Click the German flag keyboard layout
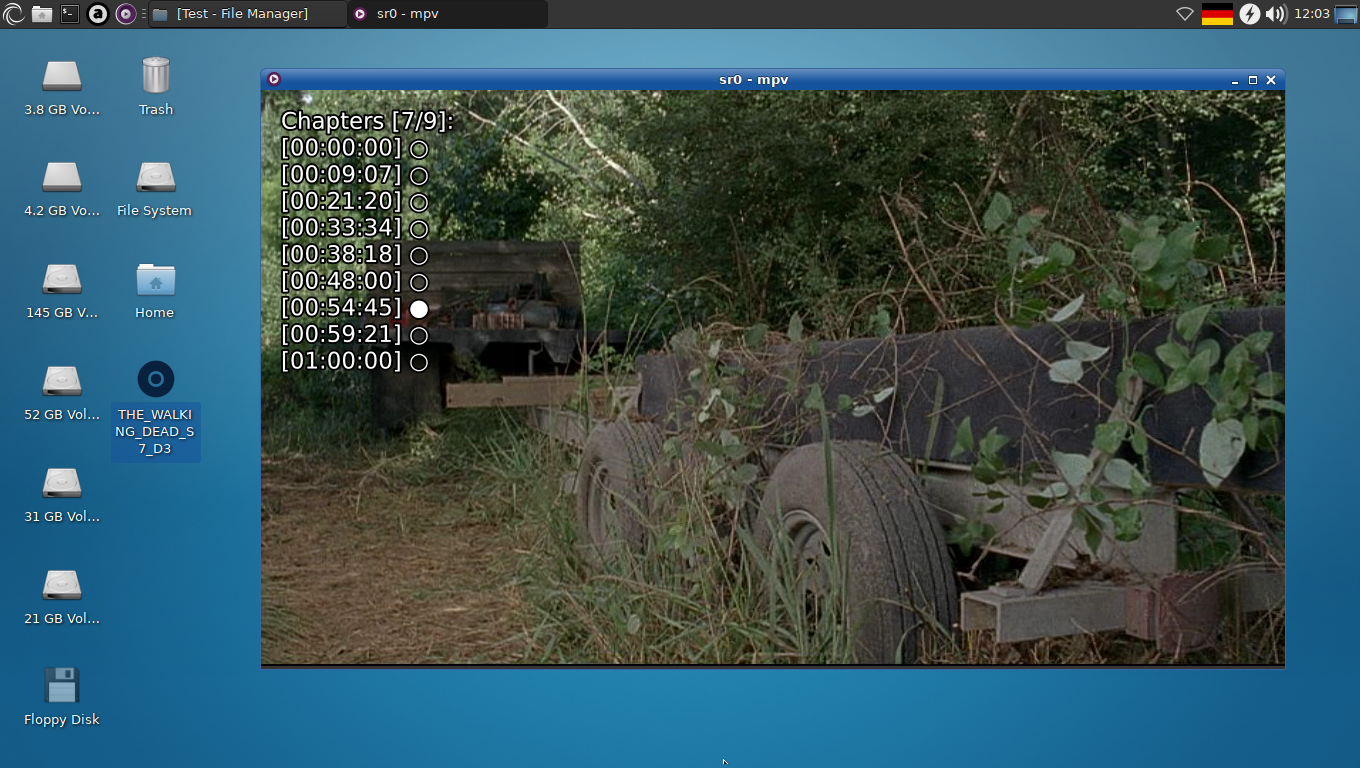Image resolution: width=1360 pixels, height=768 pixels. coord(1217,14)
